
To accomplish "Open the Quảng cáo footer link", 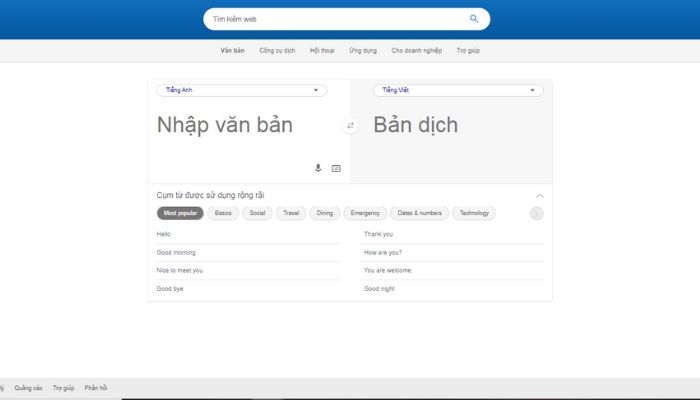I will 28,388.
